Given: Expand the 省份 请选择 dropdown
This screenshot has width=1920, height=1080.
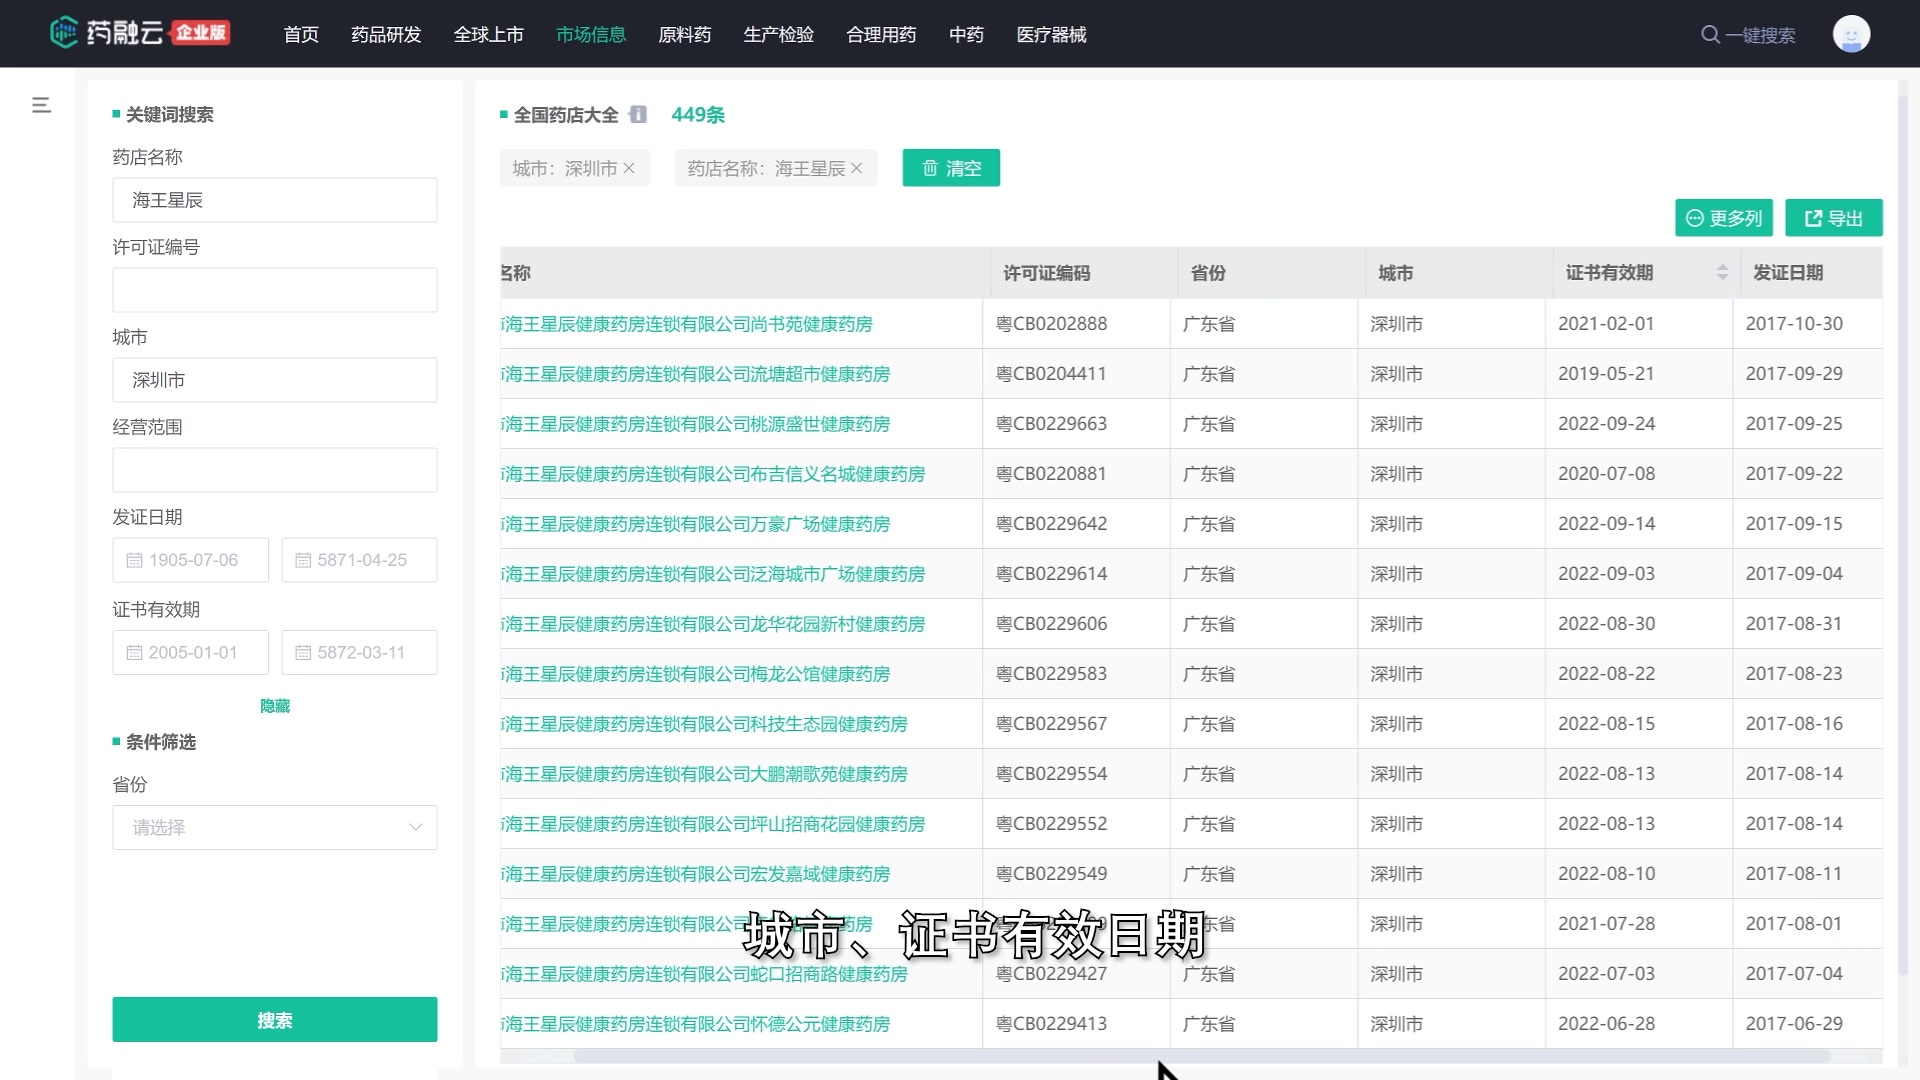Looking at the screenshot, I should 275,827.
